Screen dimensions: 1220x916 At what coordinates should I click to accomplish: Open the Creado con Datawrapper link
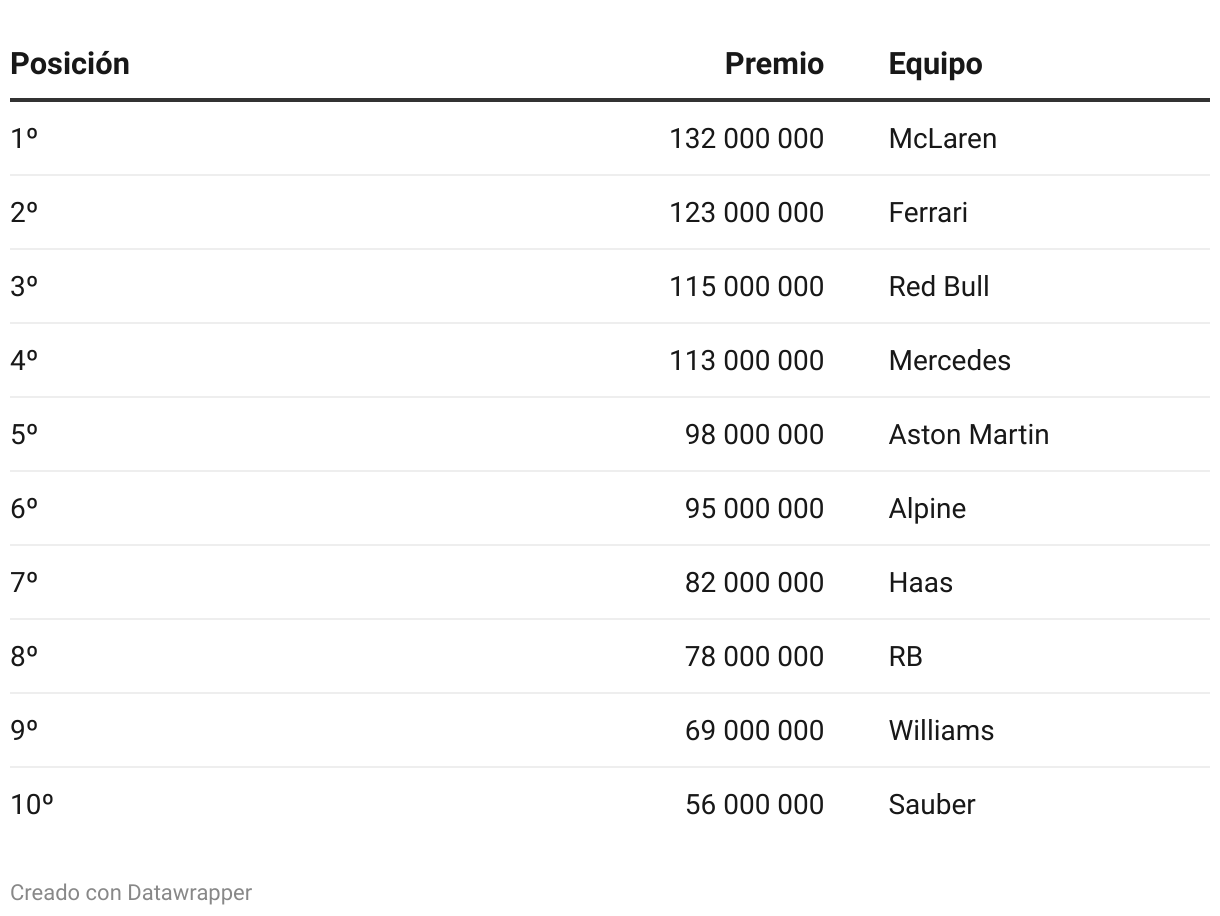pos(131,892)
